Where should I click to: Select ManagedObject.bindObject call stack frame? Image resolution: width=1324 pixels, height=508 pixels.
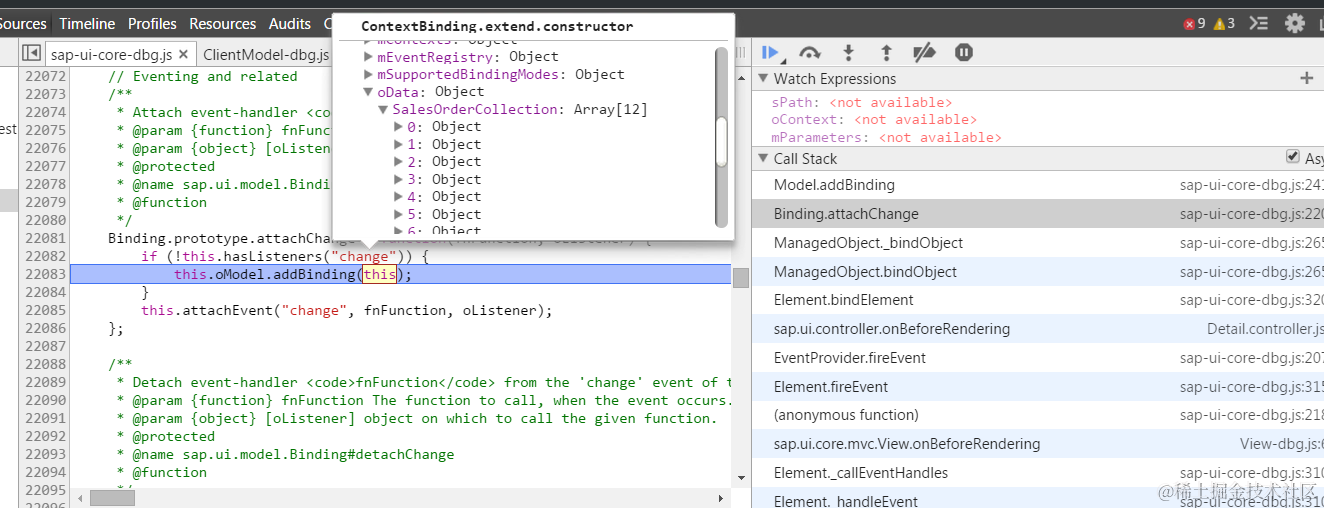tap(1038, 272)
